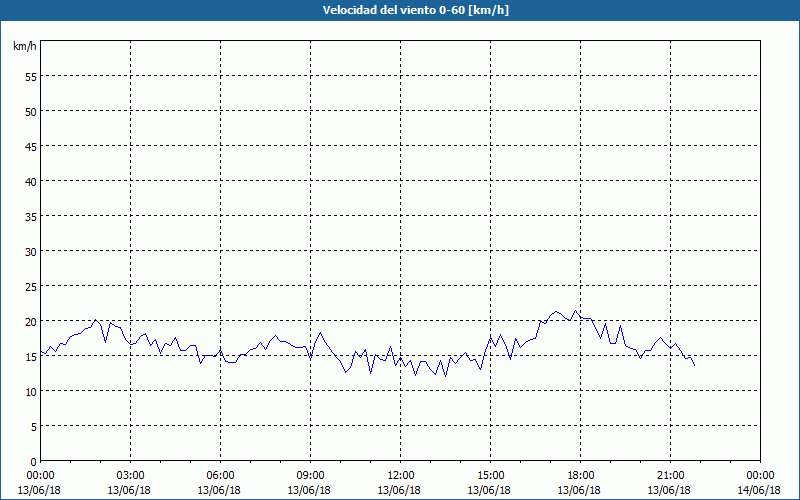Click the 25 value on the y-axis
This screenshot has height=500, width=800.
[x=31, y=287]
